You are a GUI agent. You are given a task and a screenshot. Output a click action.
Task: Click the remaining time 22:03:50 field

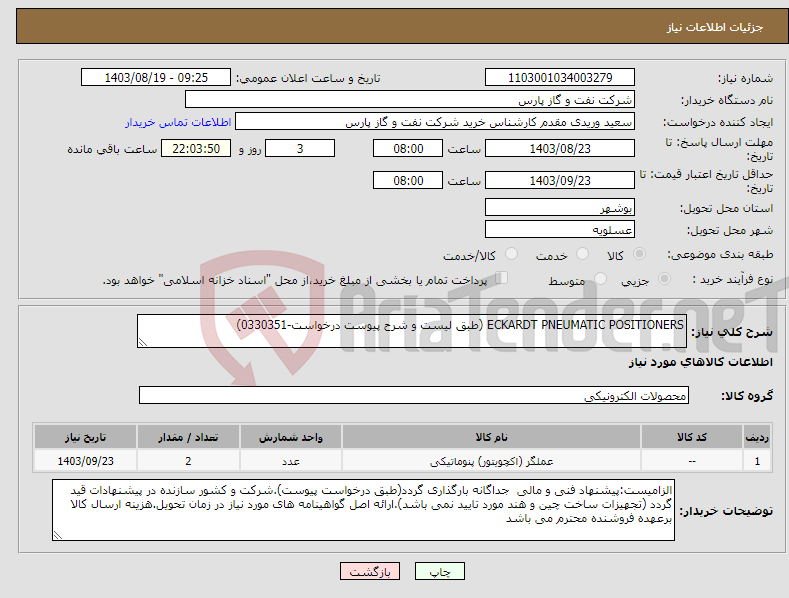(x=196, y=148)
